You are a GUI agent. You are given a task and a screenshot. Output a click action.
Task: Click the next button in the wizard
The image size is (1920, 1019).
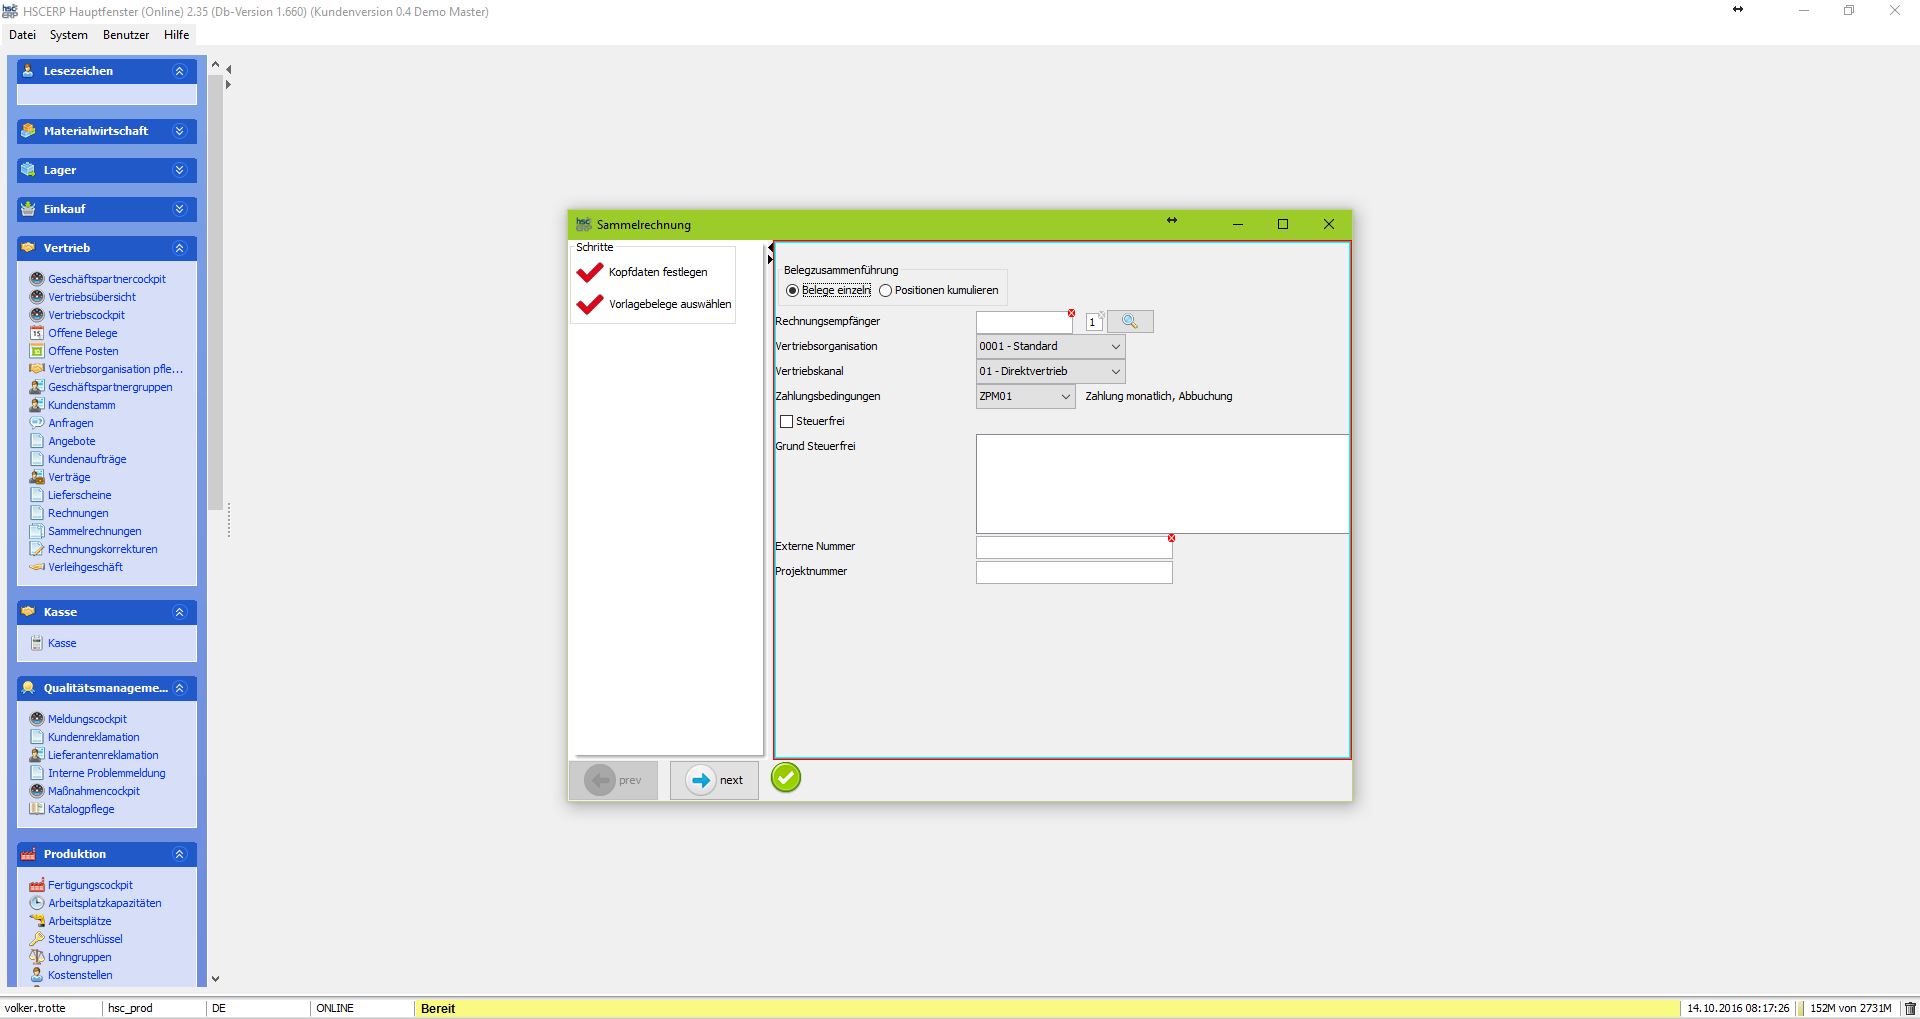[714, 780]
